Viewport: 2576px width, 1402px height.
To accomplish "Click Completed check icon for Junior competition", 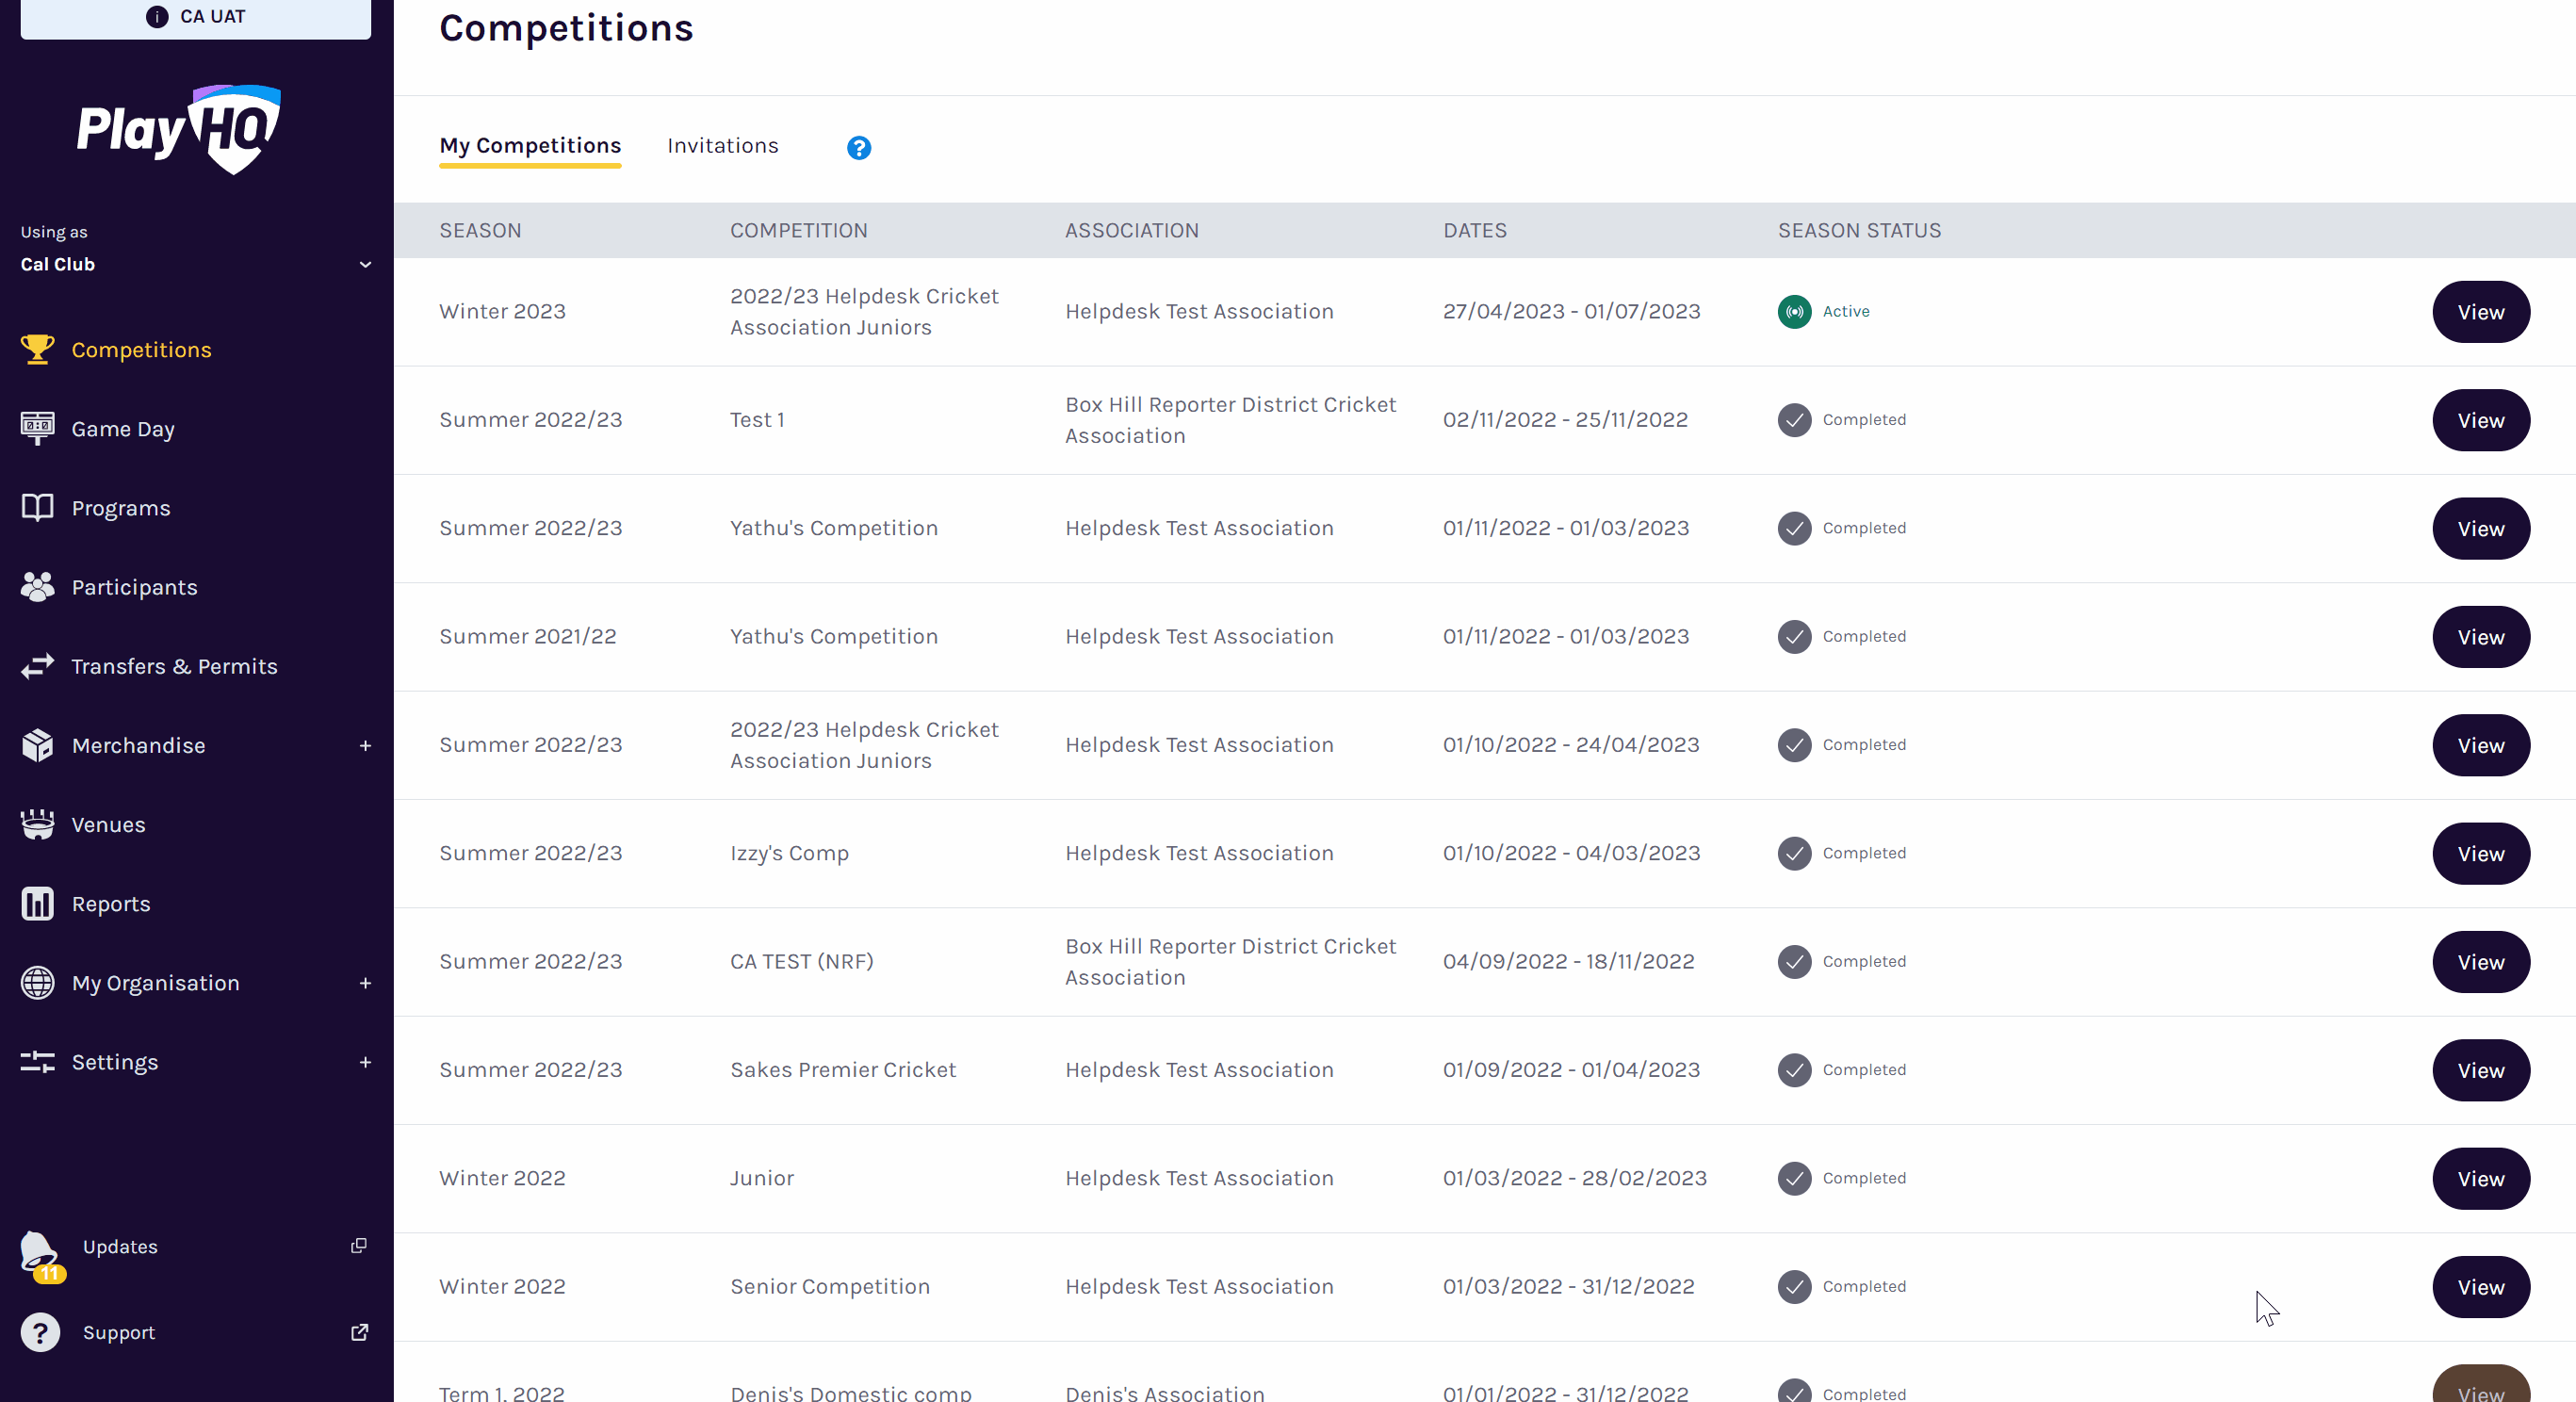I will point(1795,1178).
